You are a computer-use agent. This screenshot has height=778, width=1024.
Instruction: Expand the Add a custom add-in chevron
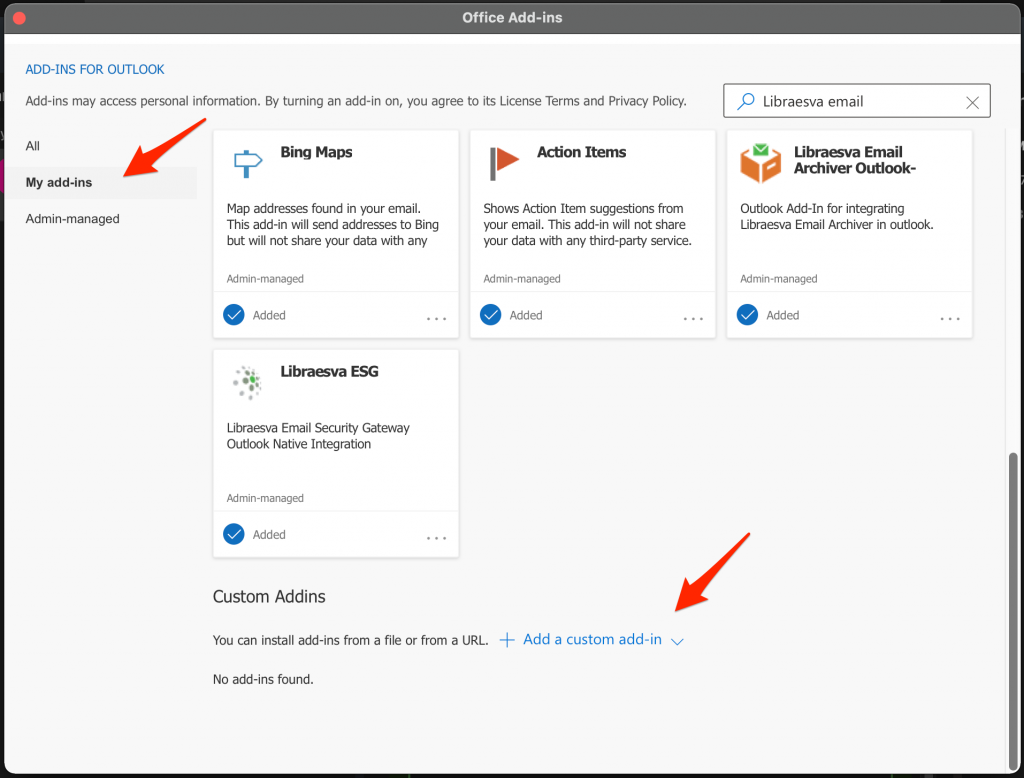(x=677, y=641)
